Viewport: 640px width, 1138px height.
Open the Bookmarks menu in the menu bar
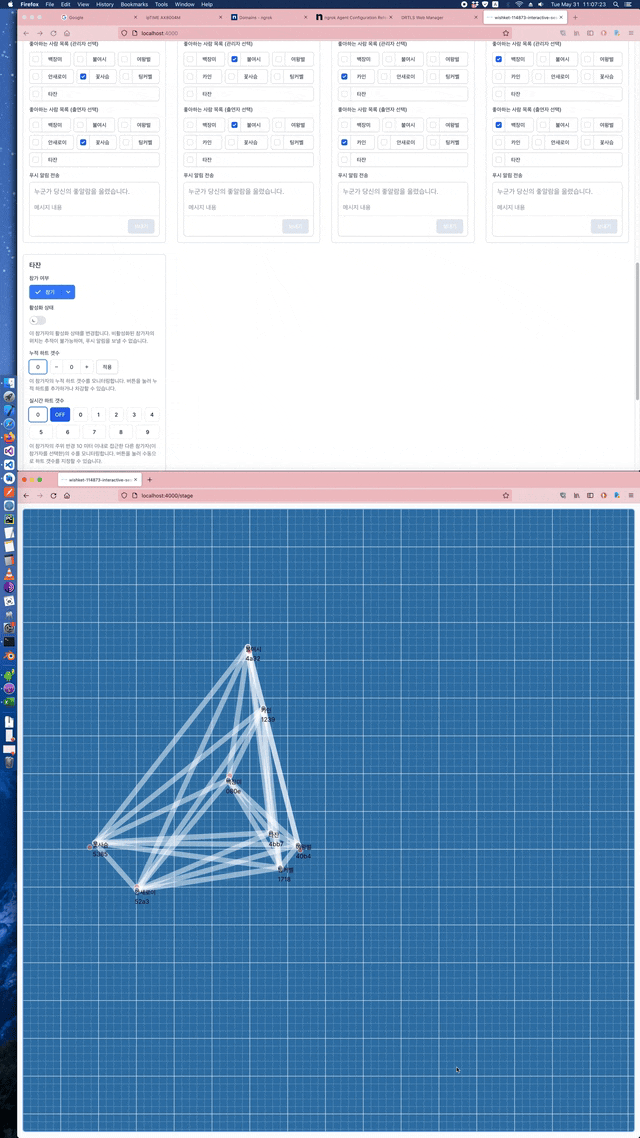tap(134, 4)
